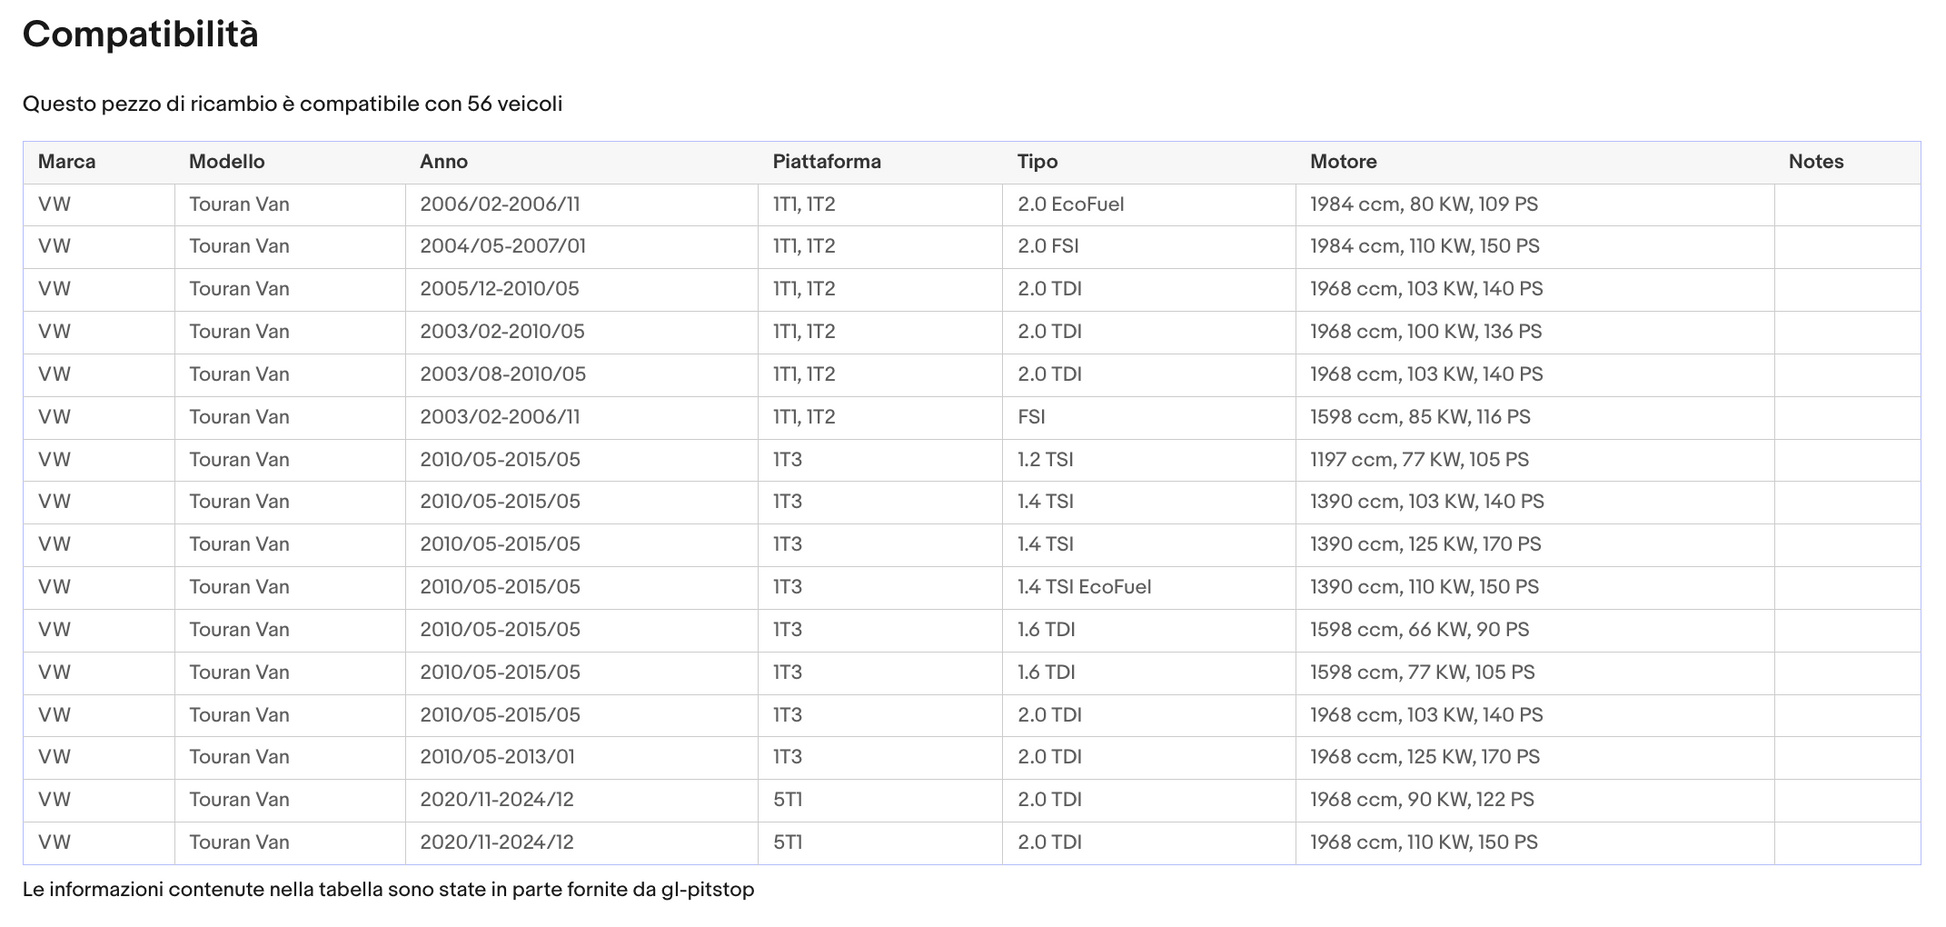Click the 1390 ccm, 125 KW, 170 PS cell
Screen dimensions: 1946x927
tap(1535, 545)
